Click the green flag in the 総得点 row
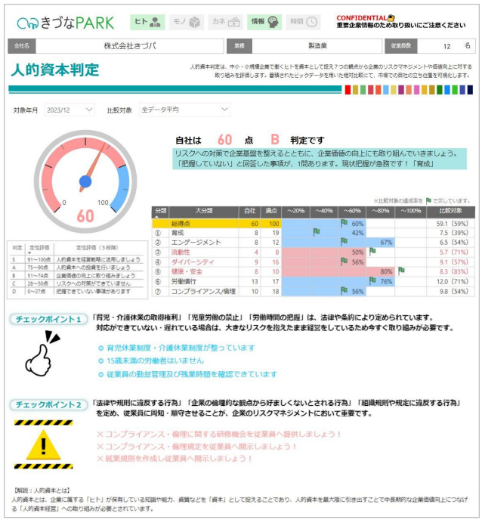Image resolution: width=485 pixels, height=520 pixels. (x=344, y=223)
